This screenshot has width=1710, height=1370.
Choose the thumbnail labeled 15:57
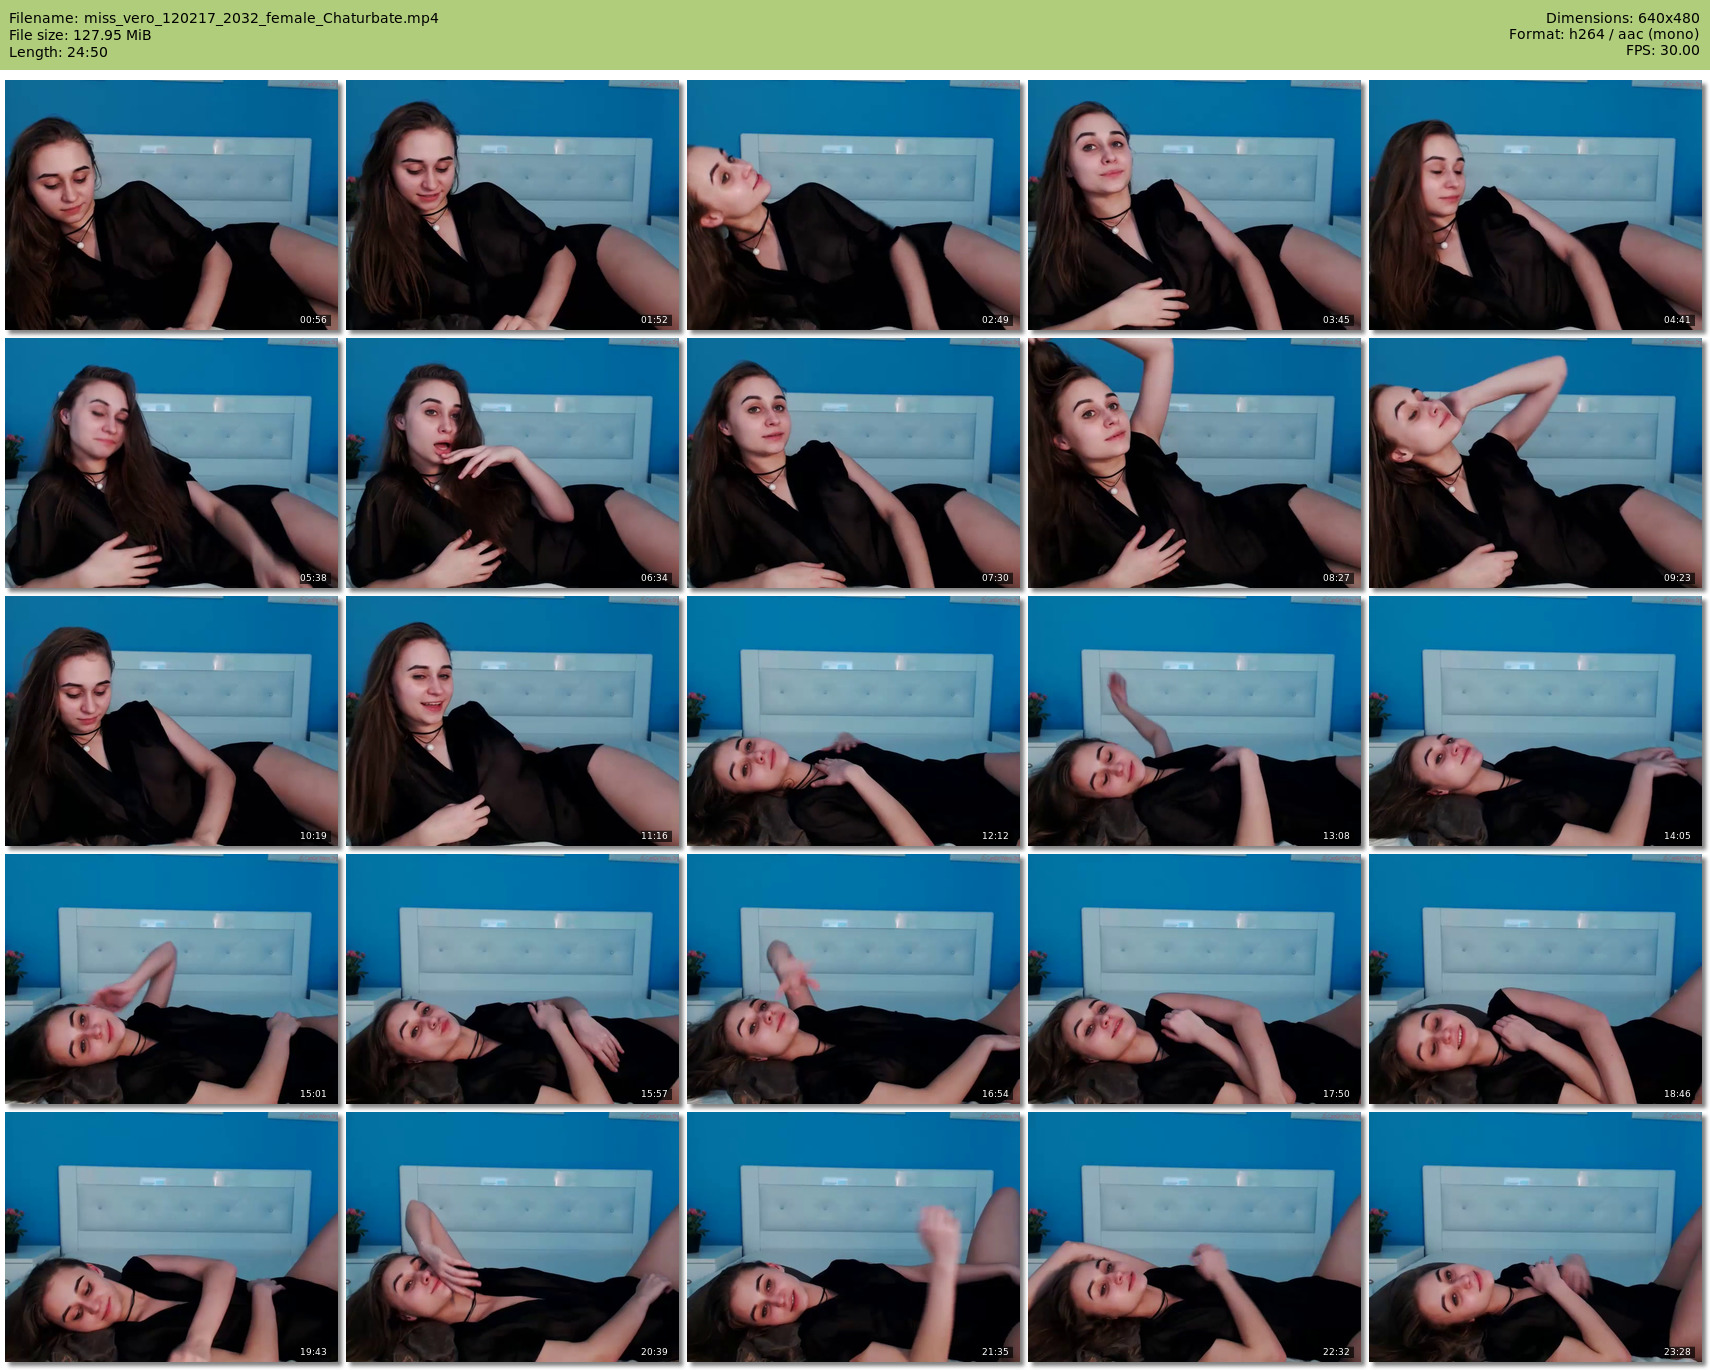coord(513,979)
